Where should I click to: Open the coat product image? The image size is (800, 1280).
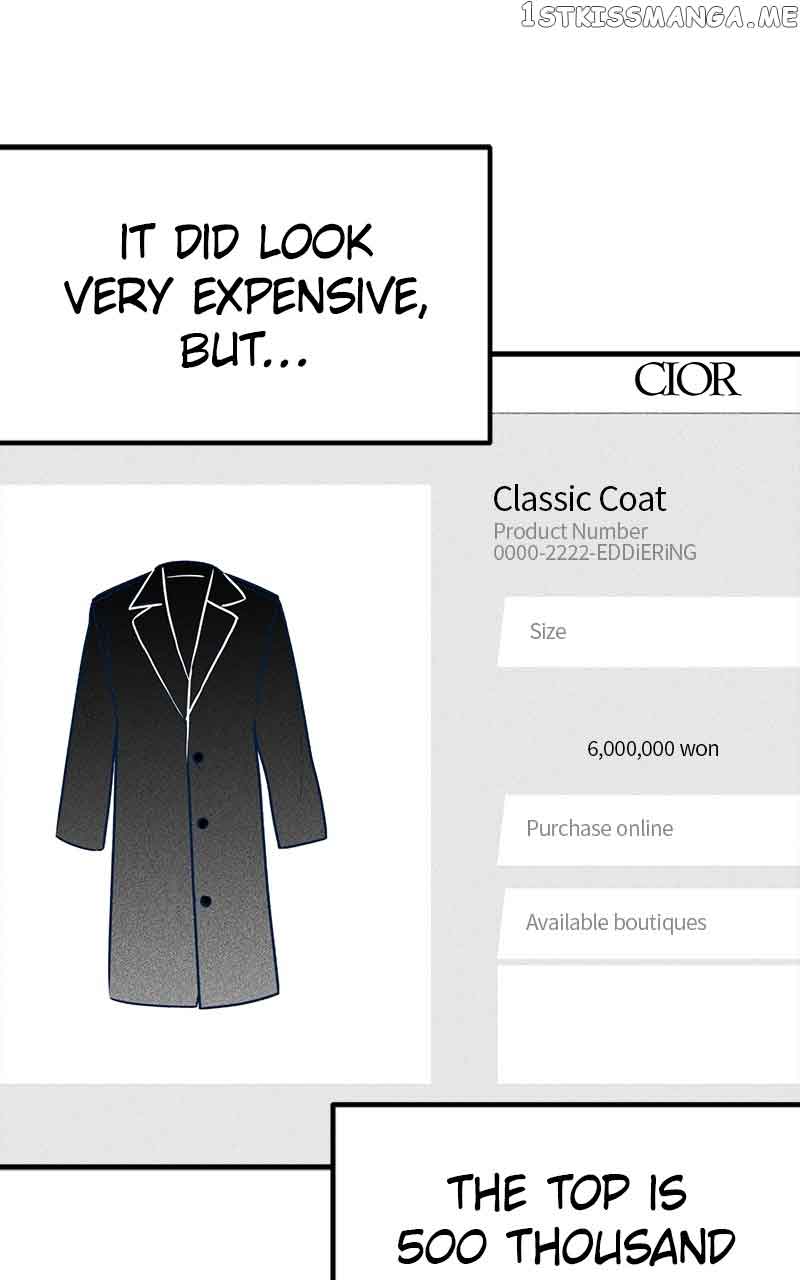point(215,784)
